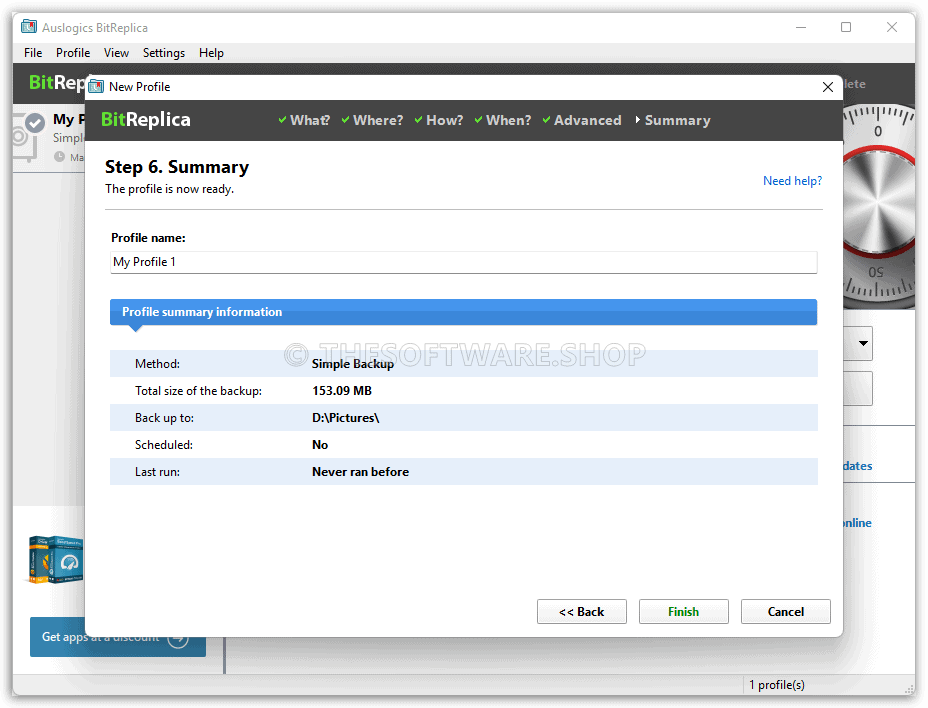Maximize the Auslogics BitReplica window
928x708 pixels.
tap(846, 27)
